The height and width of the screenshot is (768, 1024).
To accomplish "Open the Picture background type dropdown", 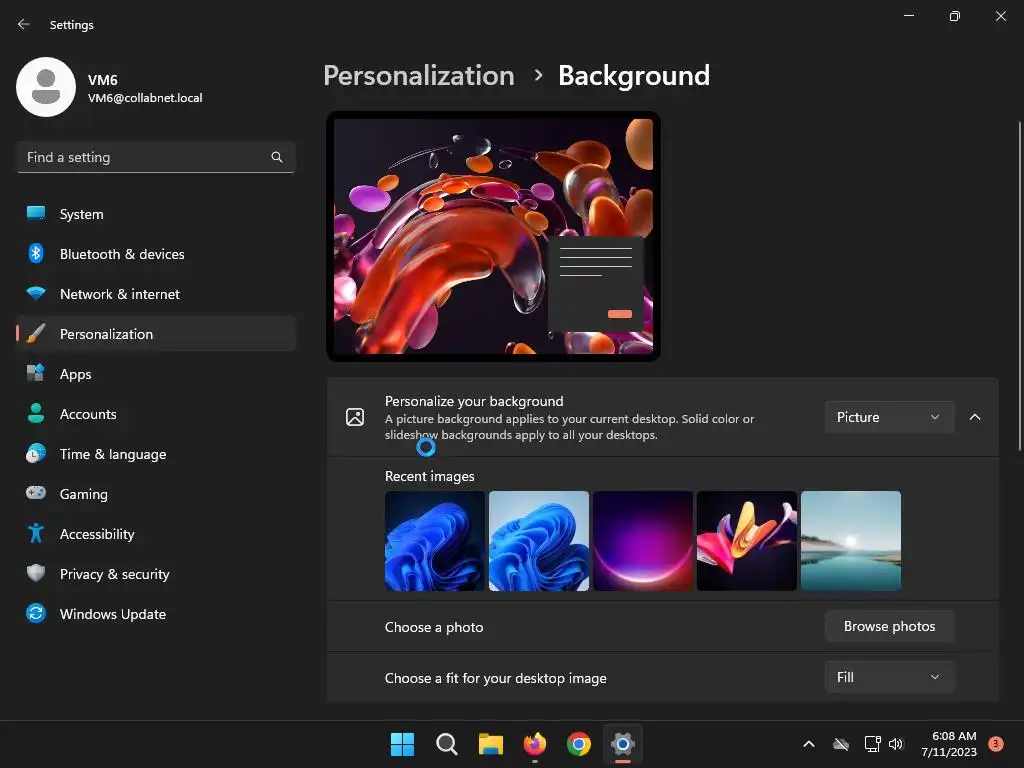I will coord(889,417).
